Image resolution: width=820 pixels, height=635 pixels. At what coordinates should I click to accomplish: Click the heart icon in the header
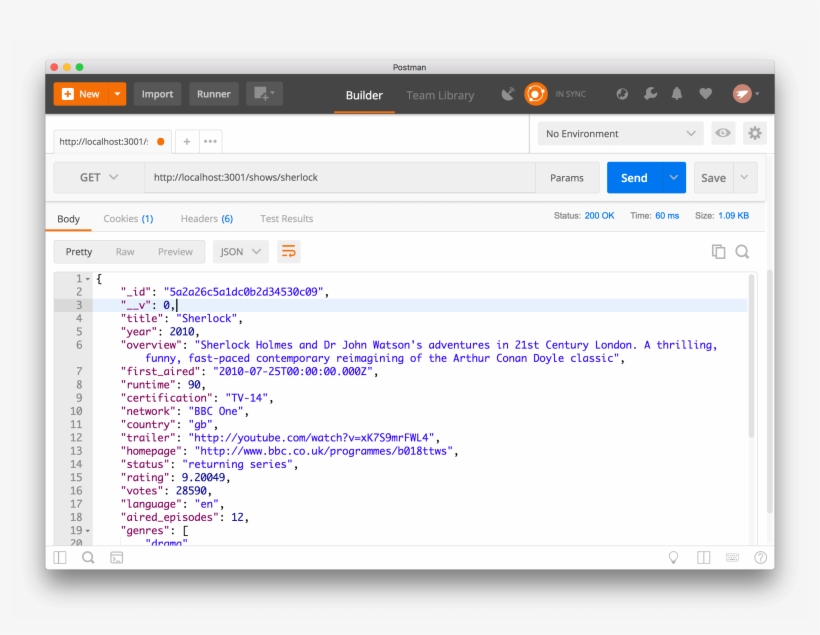705,94
